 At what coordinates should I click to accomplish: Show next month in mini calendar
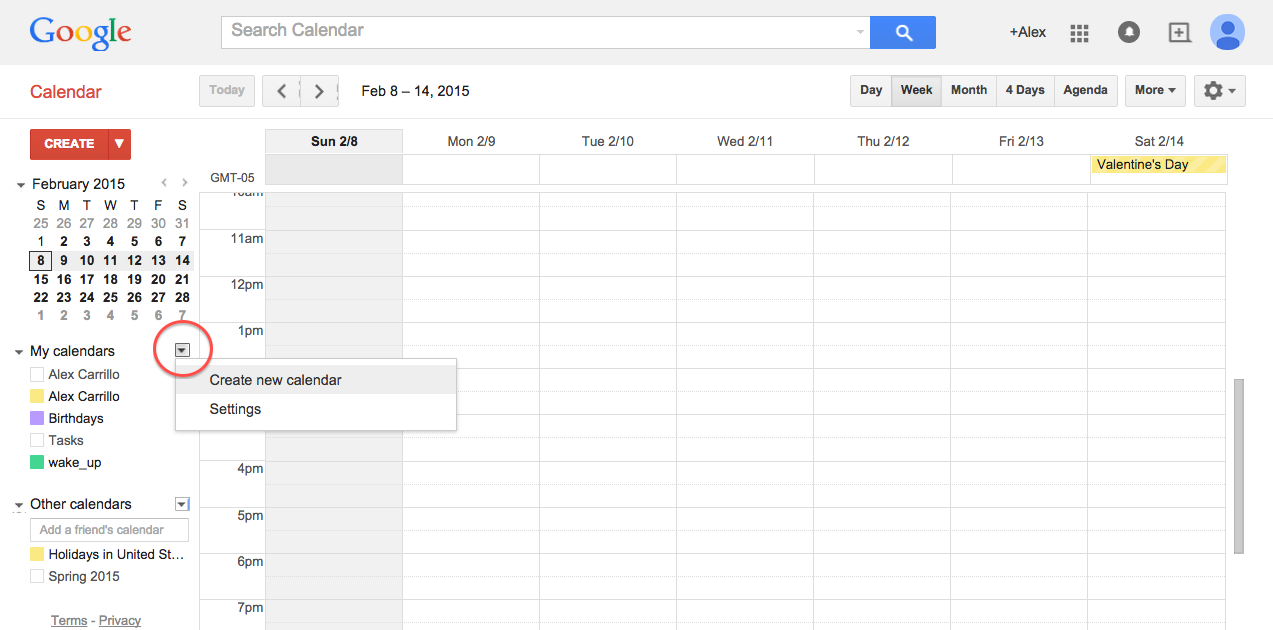184,183
